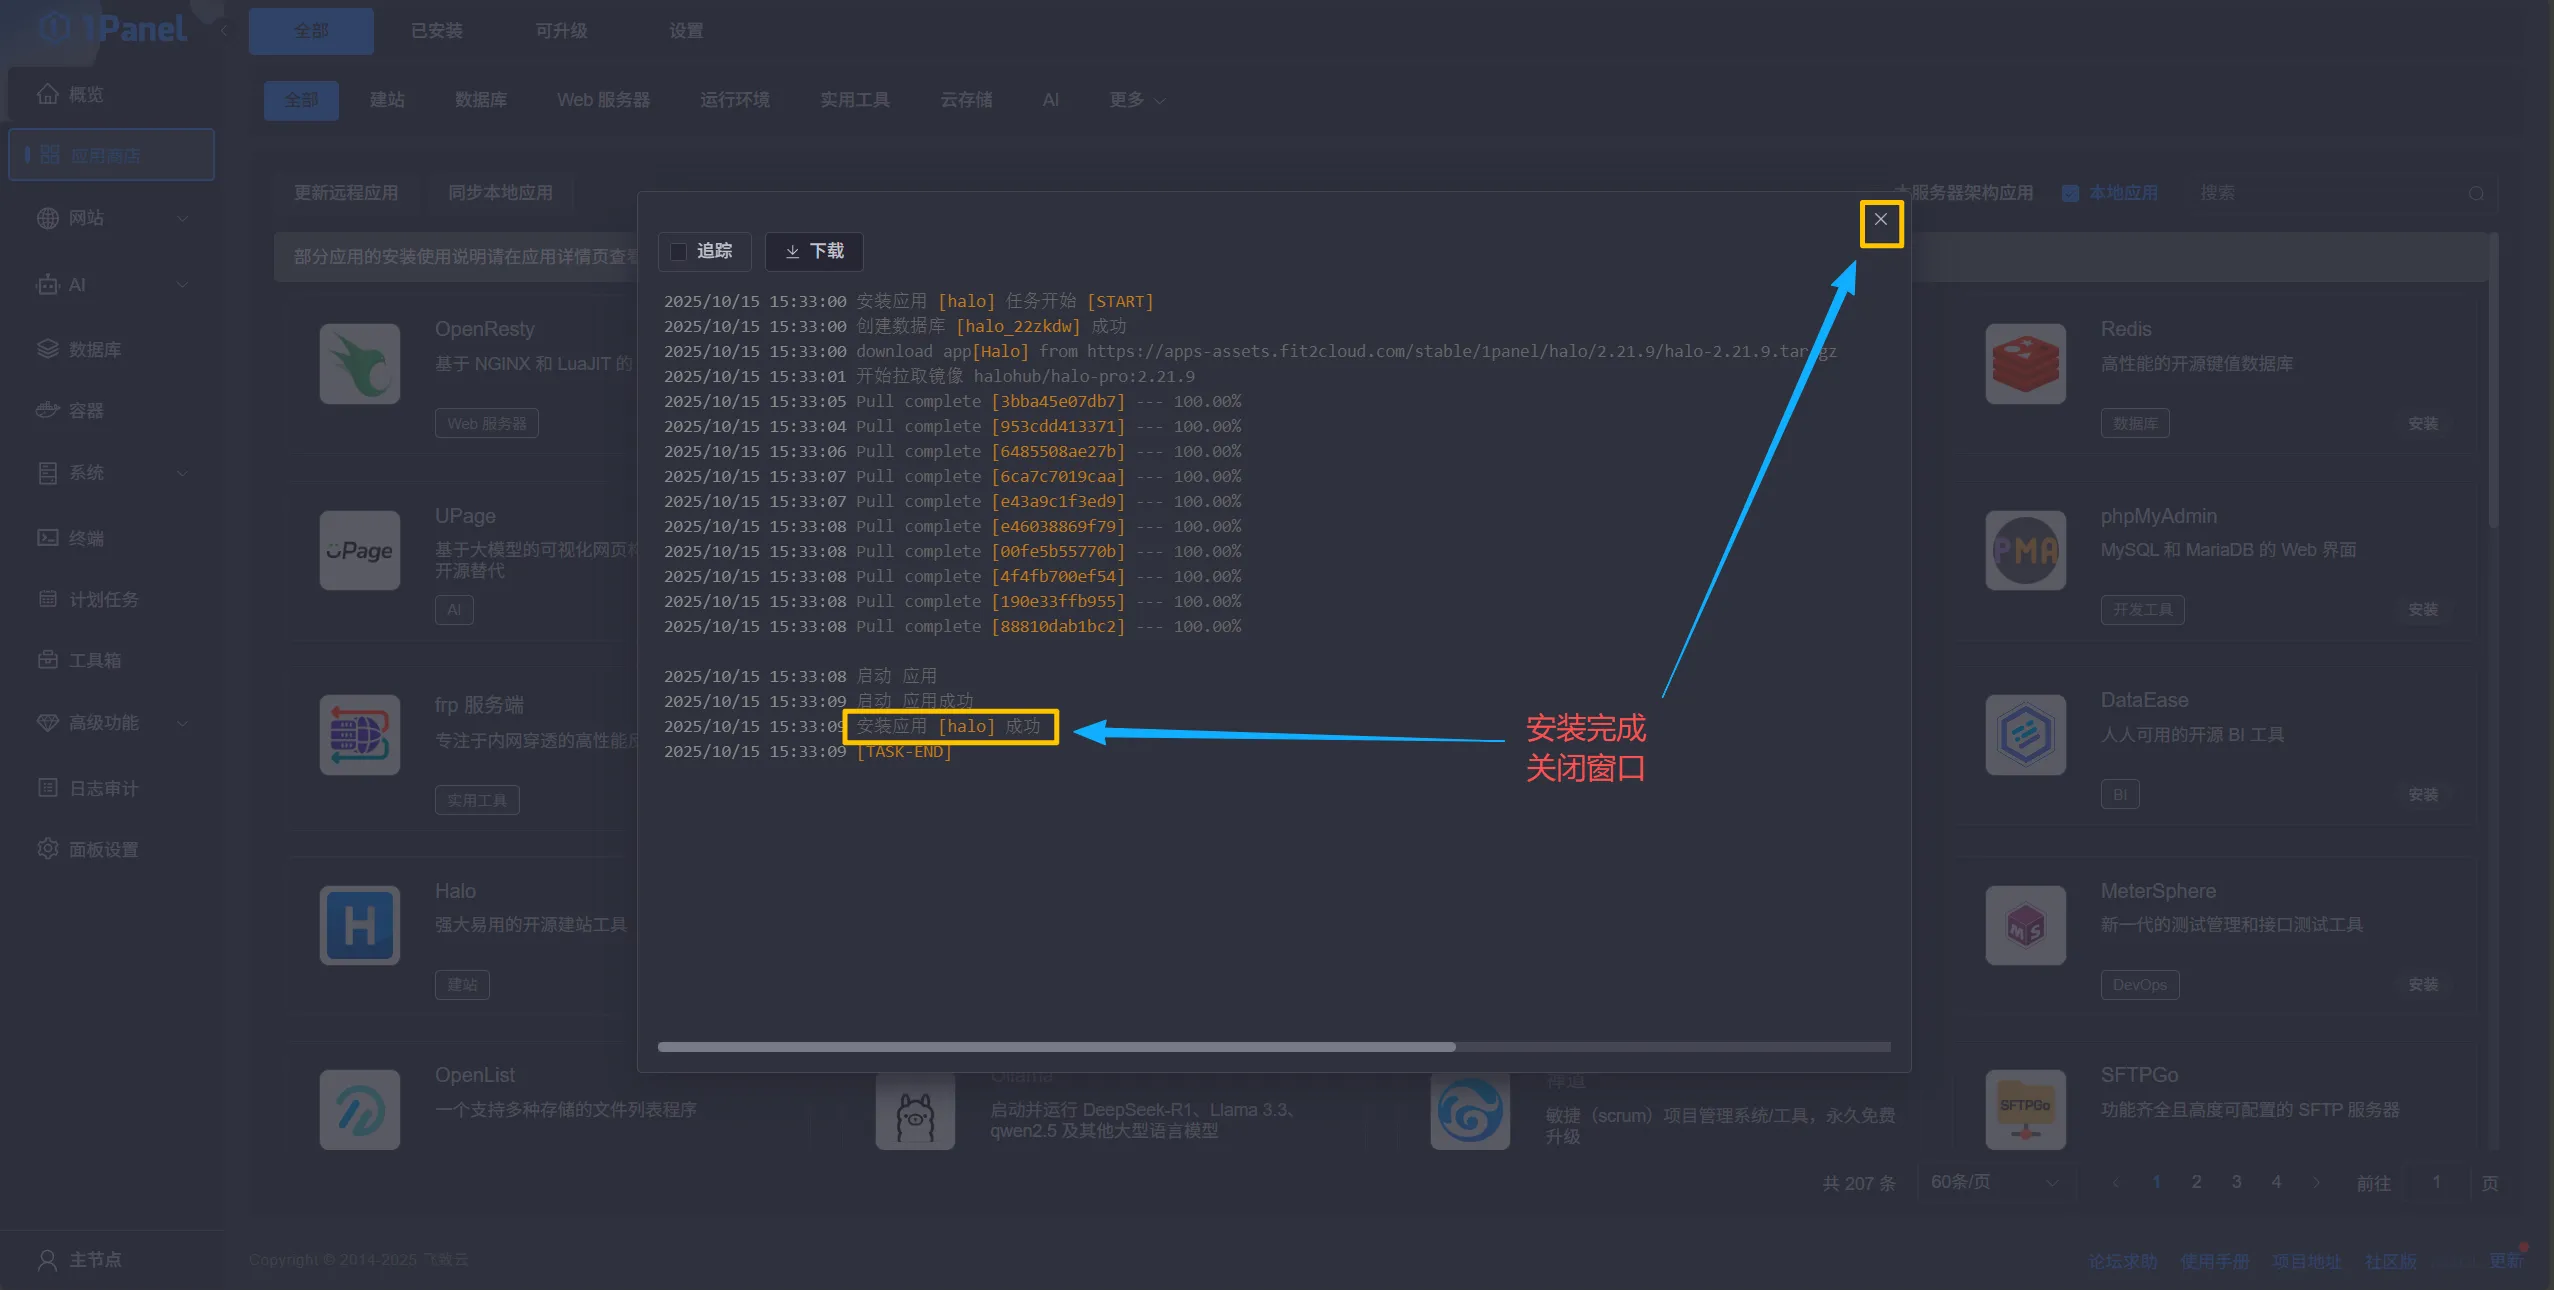2554x1290 pixels.
Task: Toggle the 本地应用 checkbox
Action: pyautogui.click(x=2070, y=193)
